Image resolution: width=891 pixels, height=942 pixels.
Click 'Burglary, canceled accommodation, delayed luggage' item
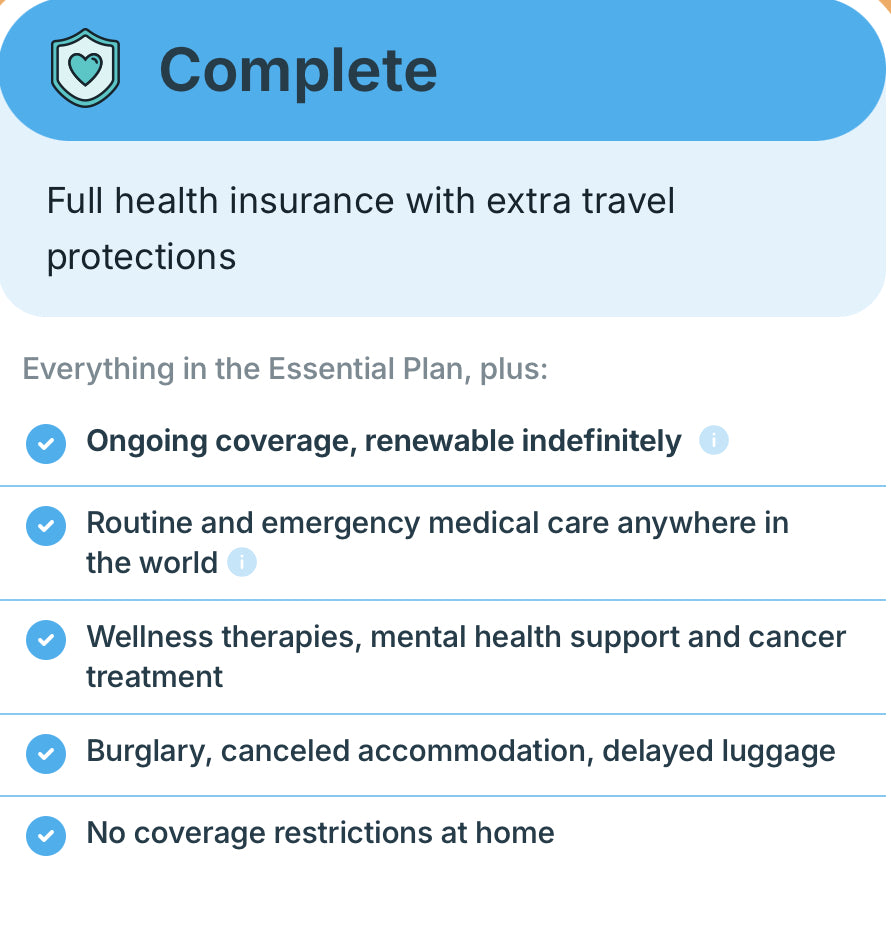[460, 751]
